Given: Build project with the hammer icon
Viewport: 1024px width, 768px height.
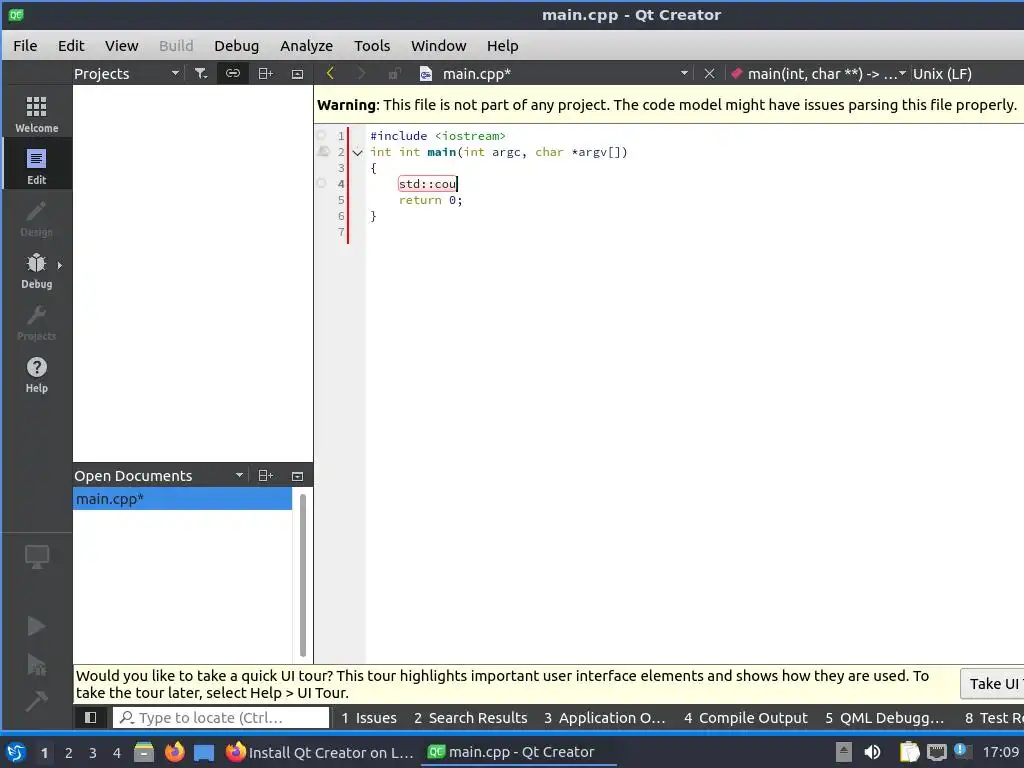Looking at the screenshot, I should tap(37, 701).
